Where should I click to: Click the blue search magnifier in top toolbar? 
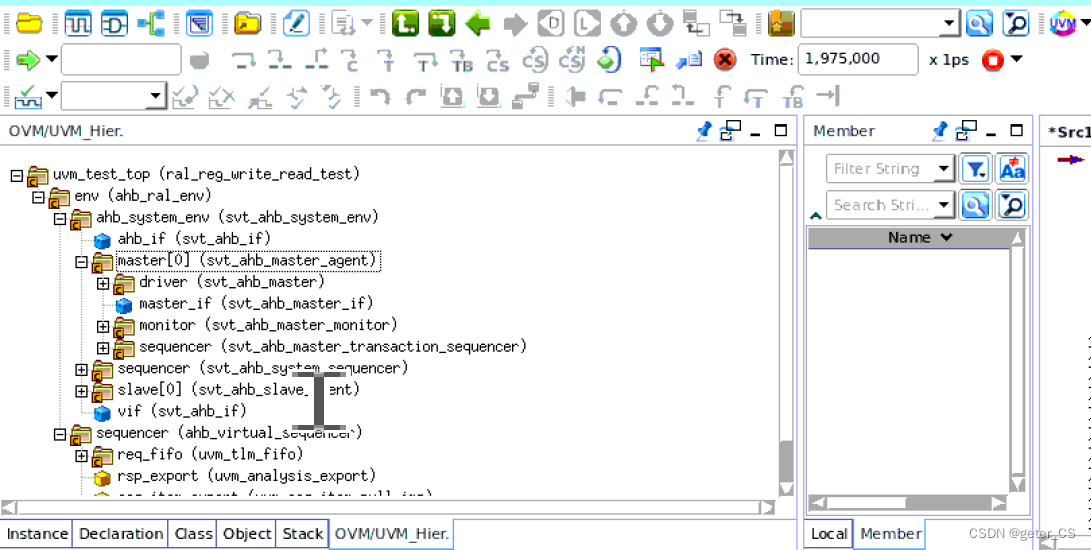[979, 24]
